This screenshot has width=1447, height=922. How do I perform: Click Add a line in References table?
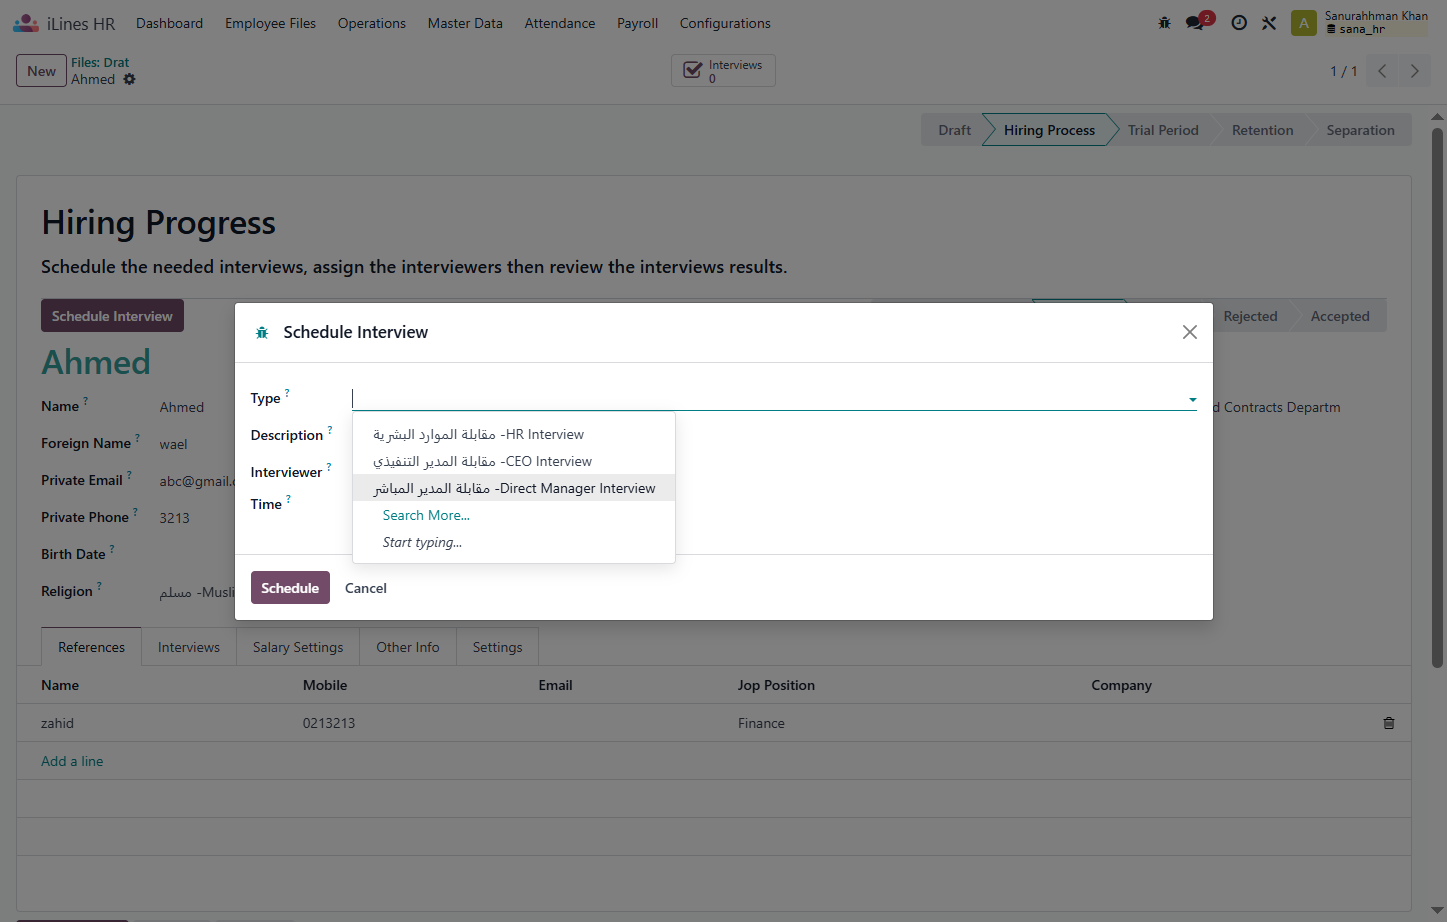(x=72, y=761)
